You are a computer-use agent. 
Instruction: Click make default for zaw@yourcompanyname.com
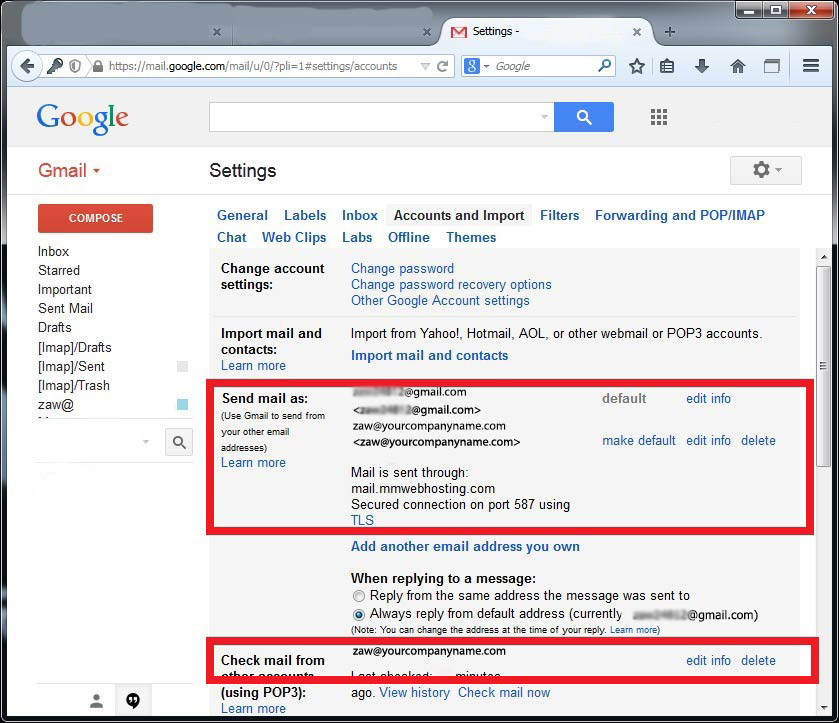639,440
